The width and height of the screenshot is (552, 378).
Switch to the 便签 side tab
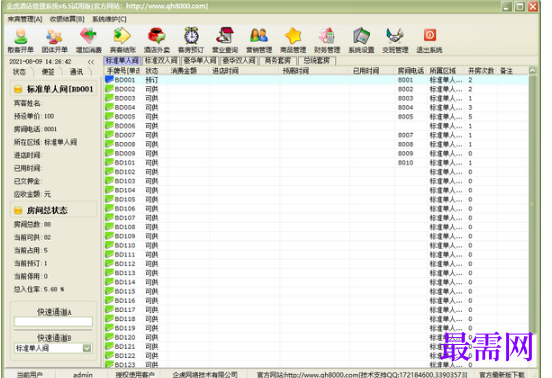click(48, 72)
